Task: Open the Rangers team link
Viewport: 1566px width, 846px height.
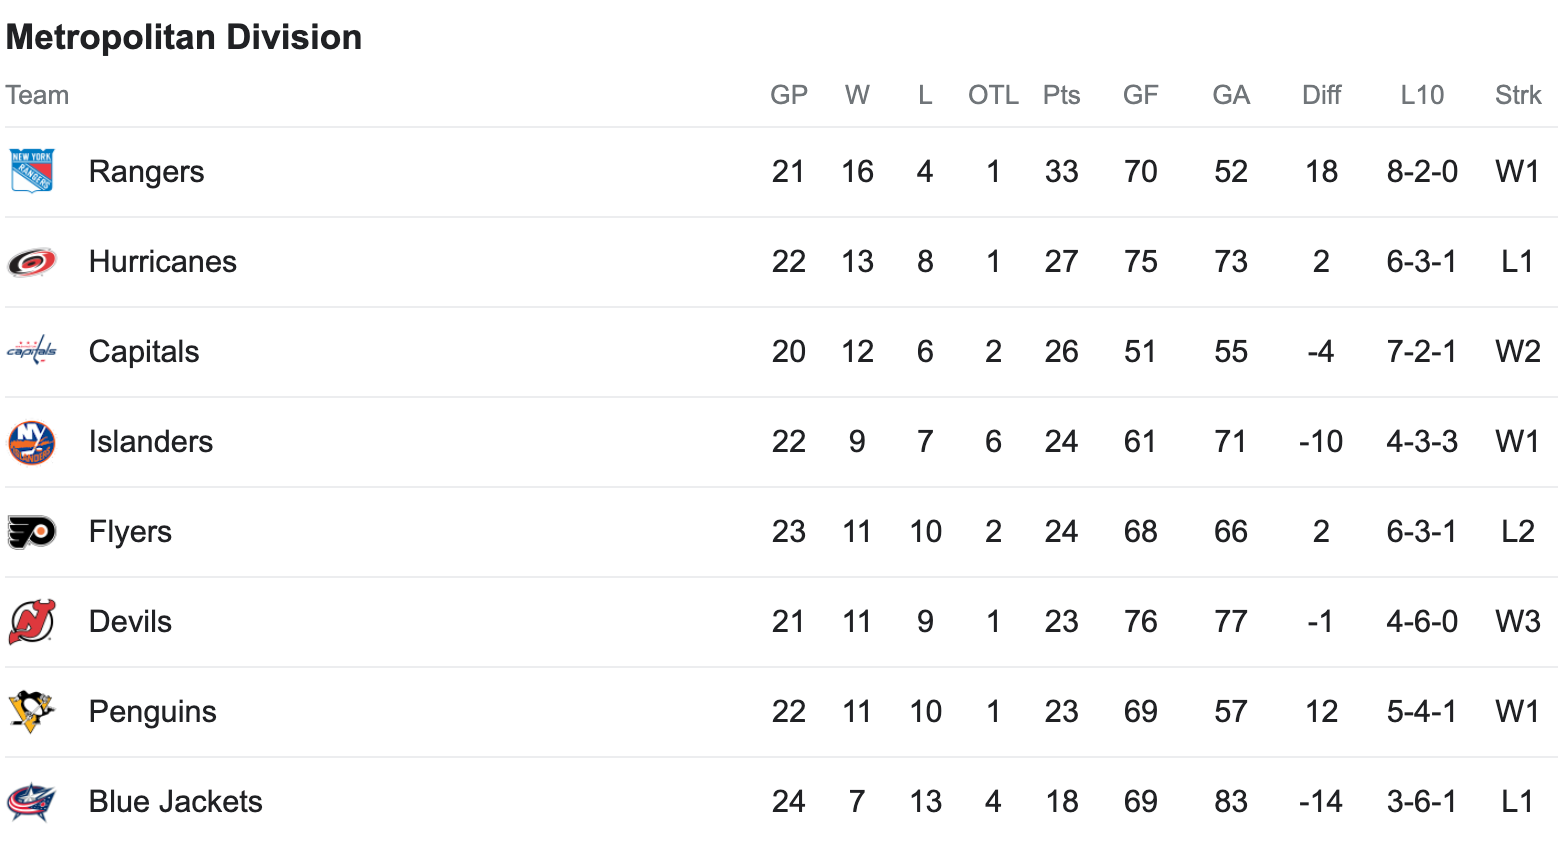Action: pyautogui.click(x=146, y=172)
